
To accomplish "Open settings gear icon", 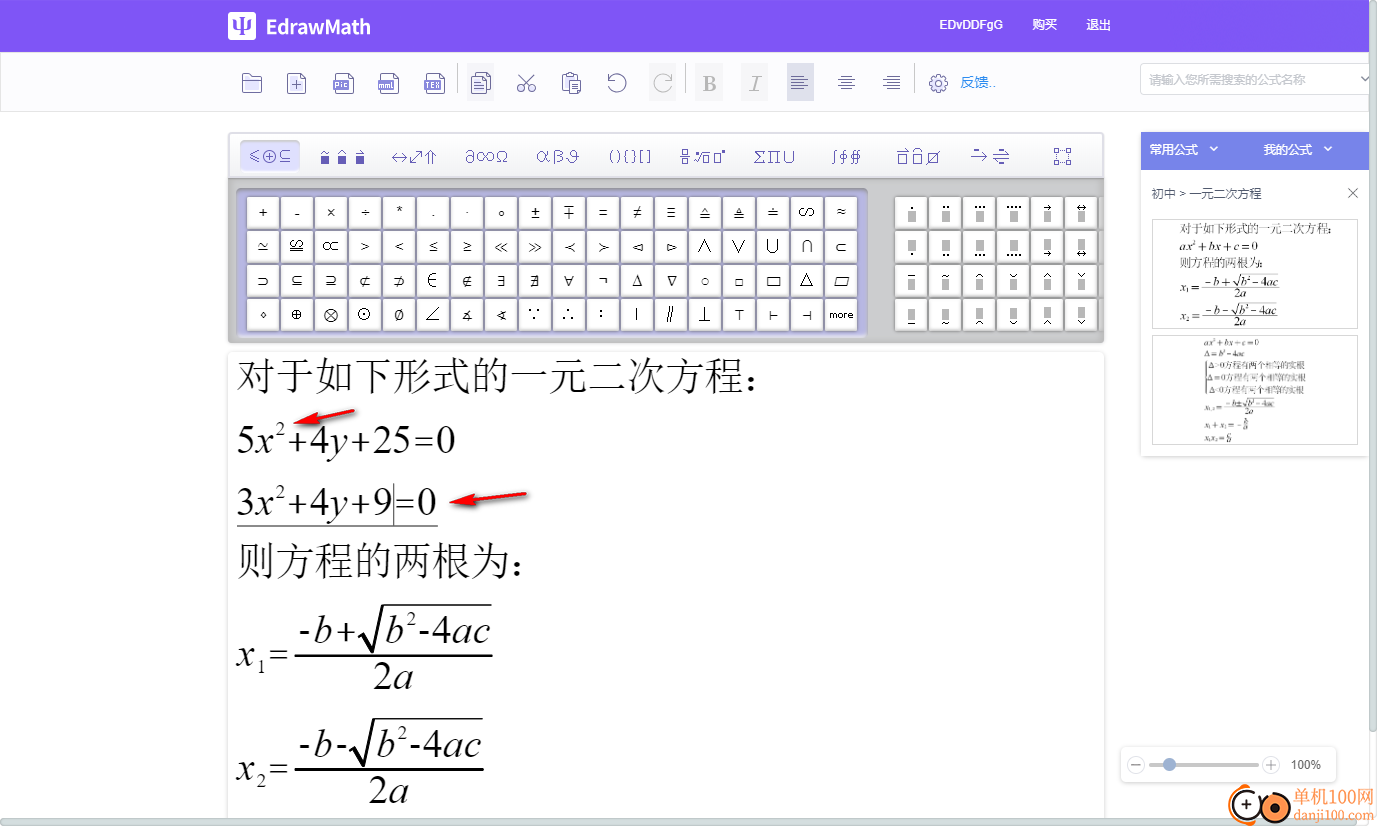I will [x=938, y=83].
